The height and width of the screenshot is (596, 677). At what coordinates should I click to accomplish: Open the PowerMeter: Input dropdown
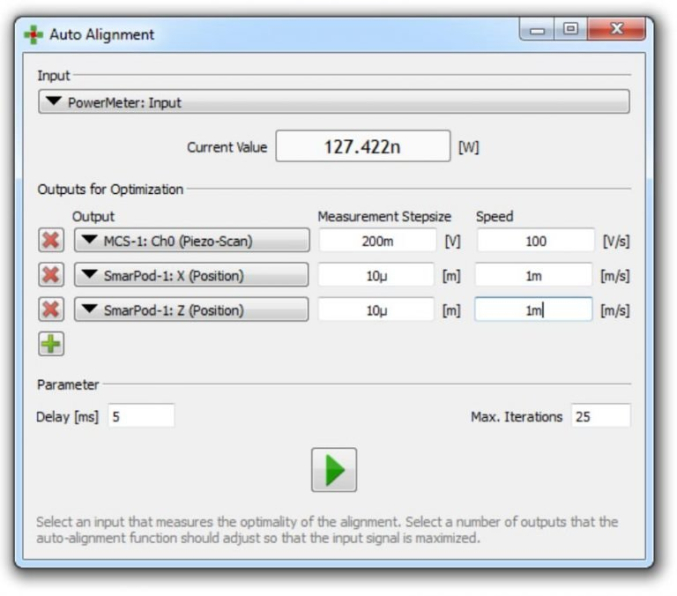pyautogui.click(x=333, y=102)
